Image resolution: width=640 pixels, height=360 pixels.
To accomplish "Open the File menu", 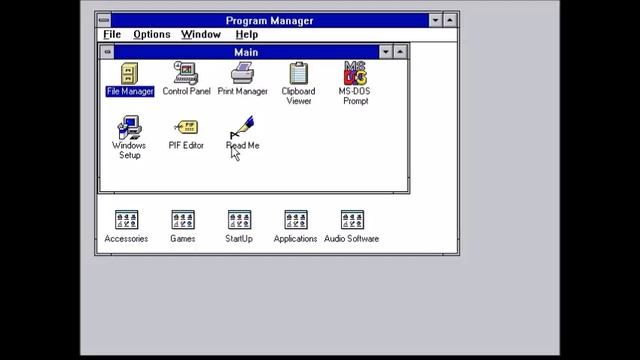I will (112, 35).
